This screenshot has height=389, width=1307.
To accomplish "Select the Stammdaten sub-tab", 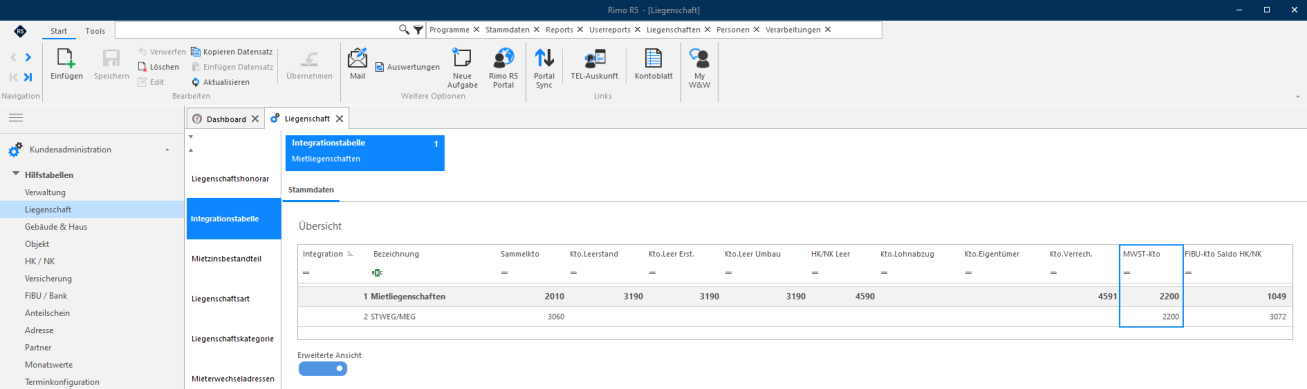I will [311, 189].
